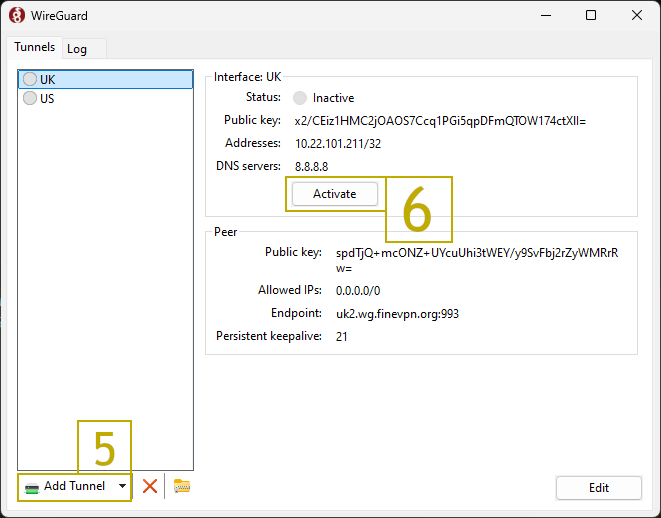The width and height of the screenshot is (661, 518).
Task: Open the Tunnels tab
Action: tap(34, 47)
